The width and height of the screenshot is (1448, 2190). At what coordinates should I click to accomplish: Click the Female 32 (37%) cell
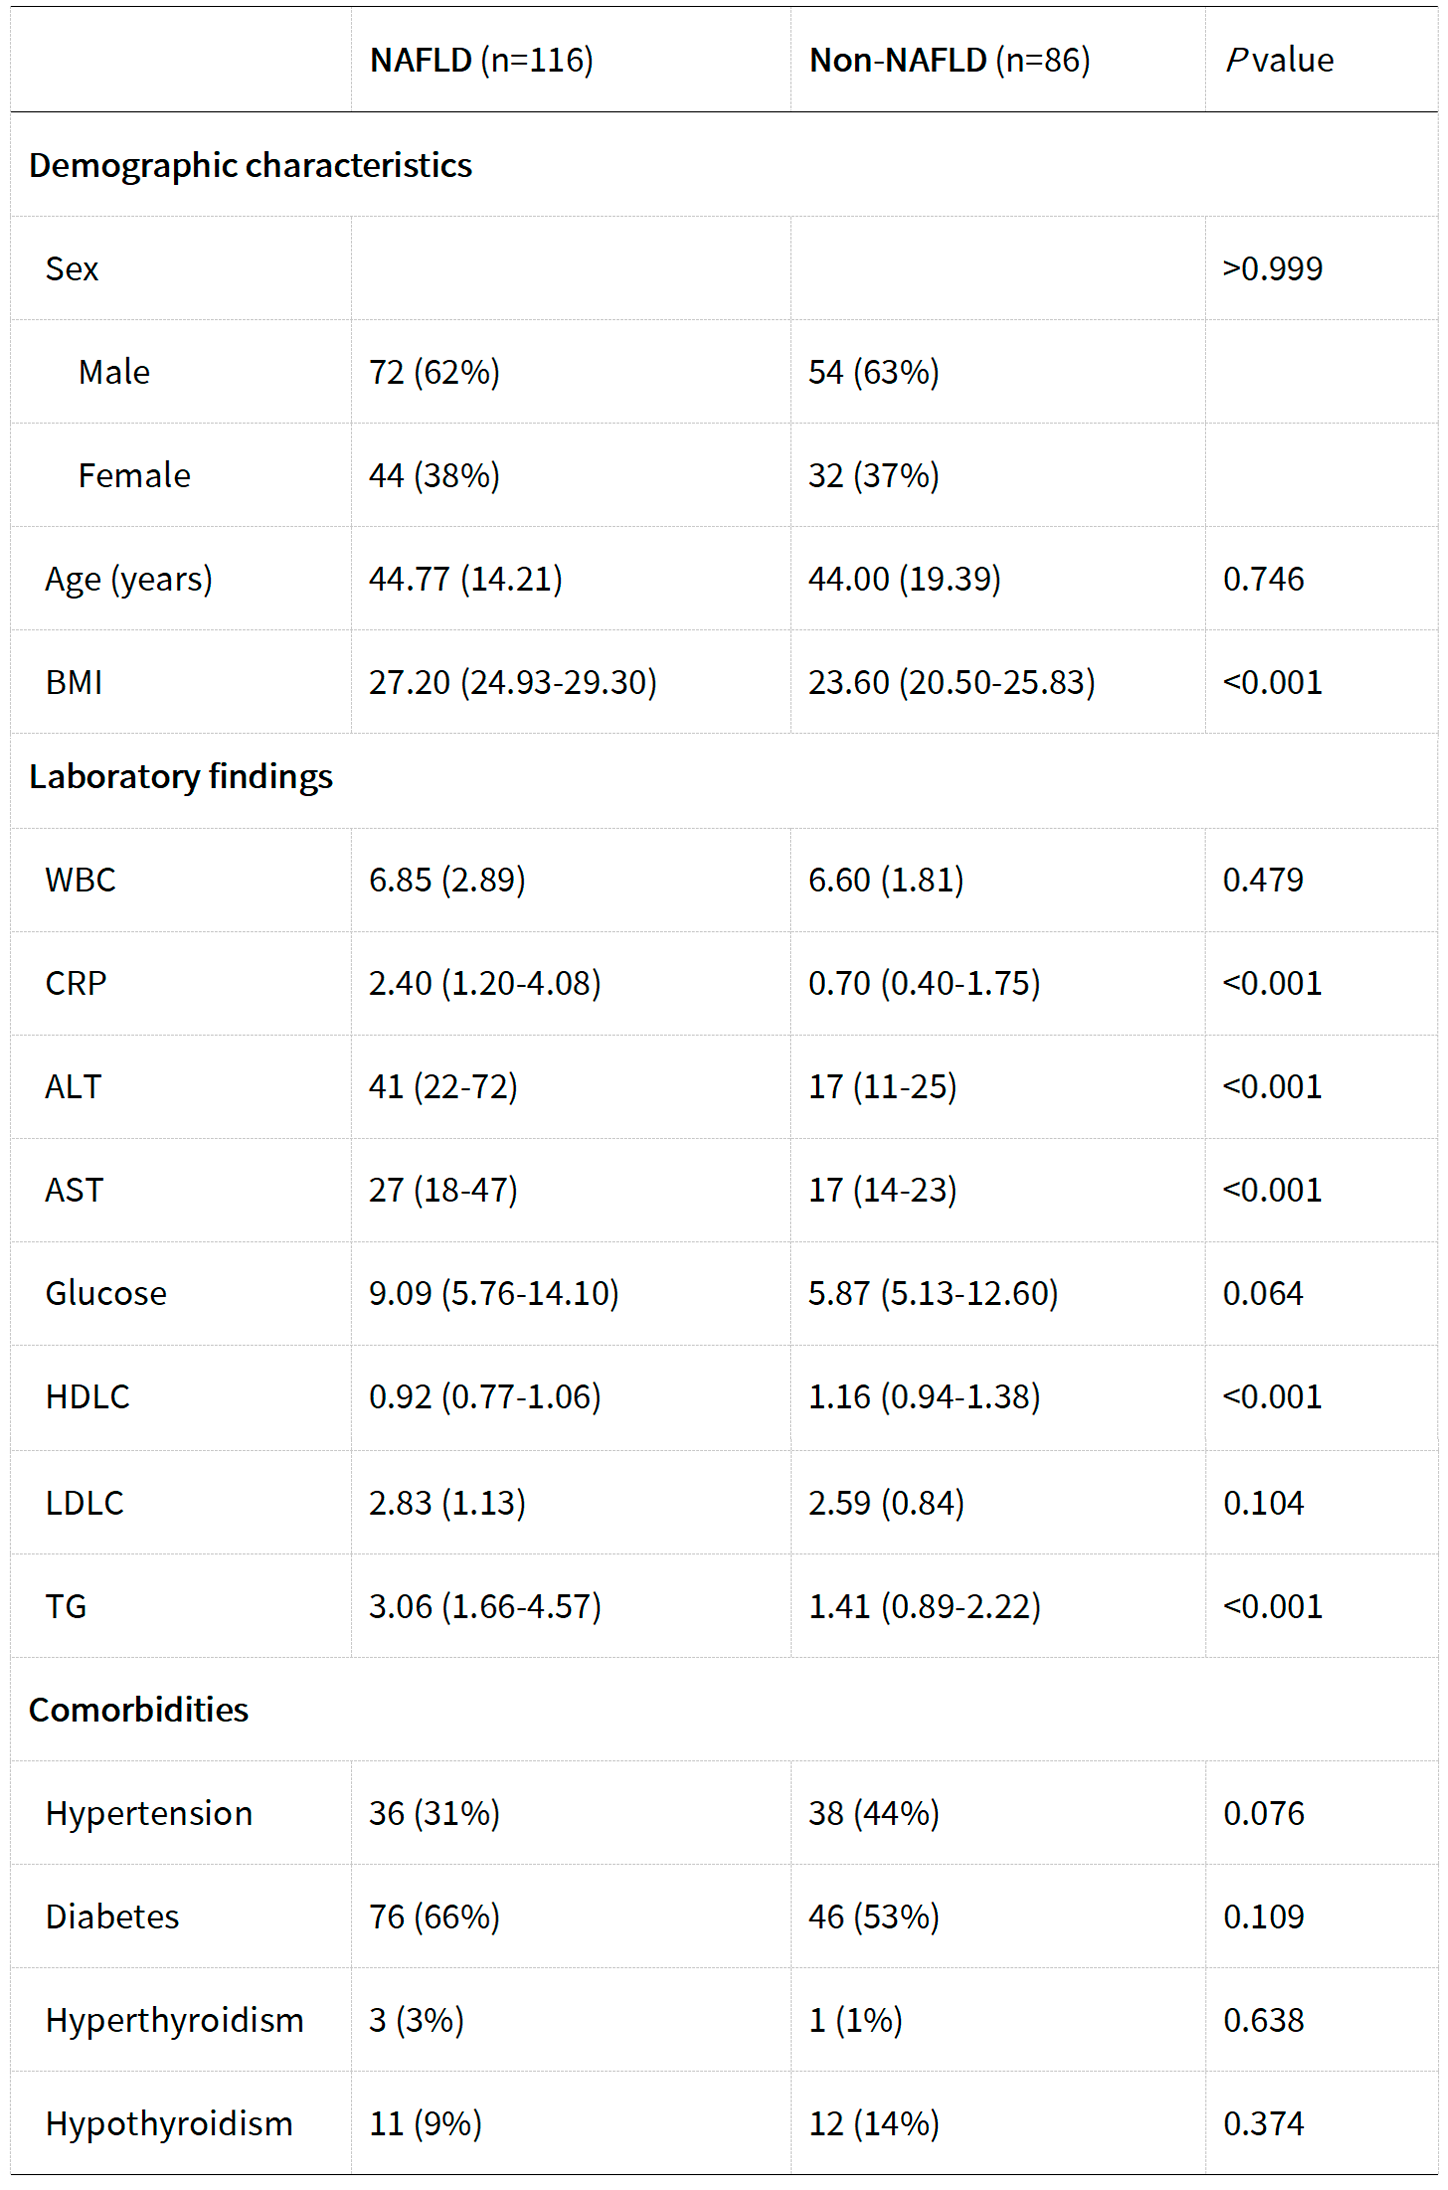[873, 475]
